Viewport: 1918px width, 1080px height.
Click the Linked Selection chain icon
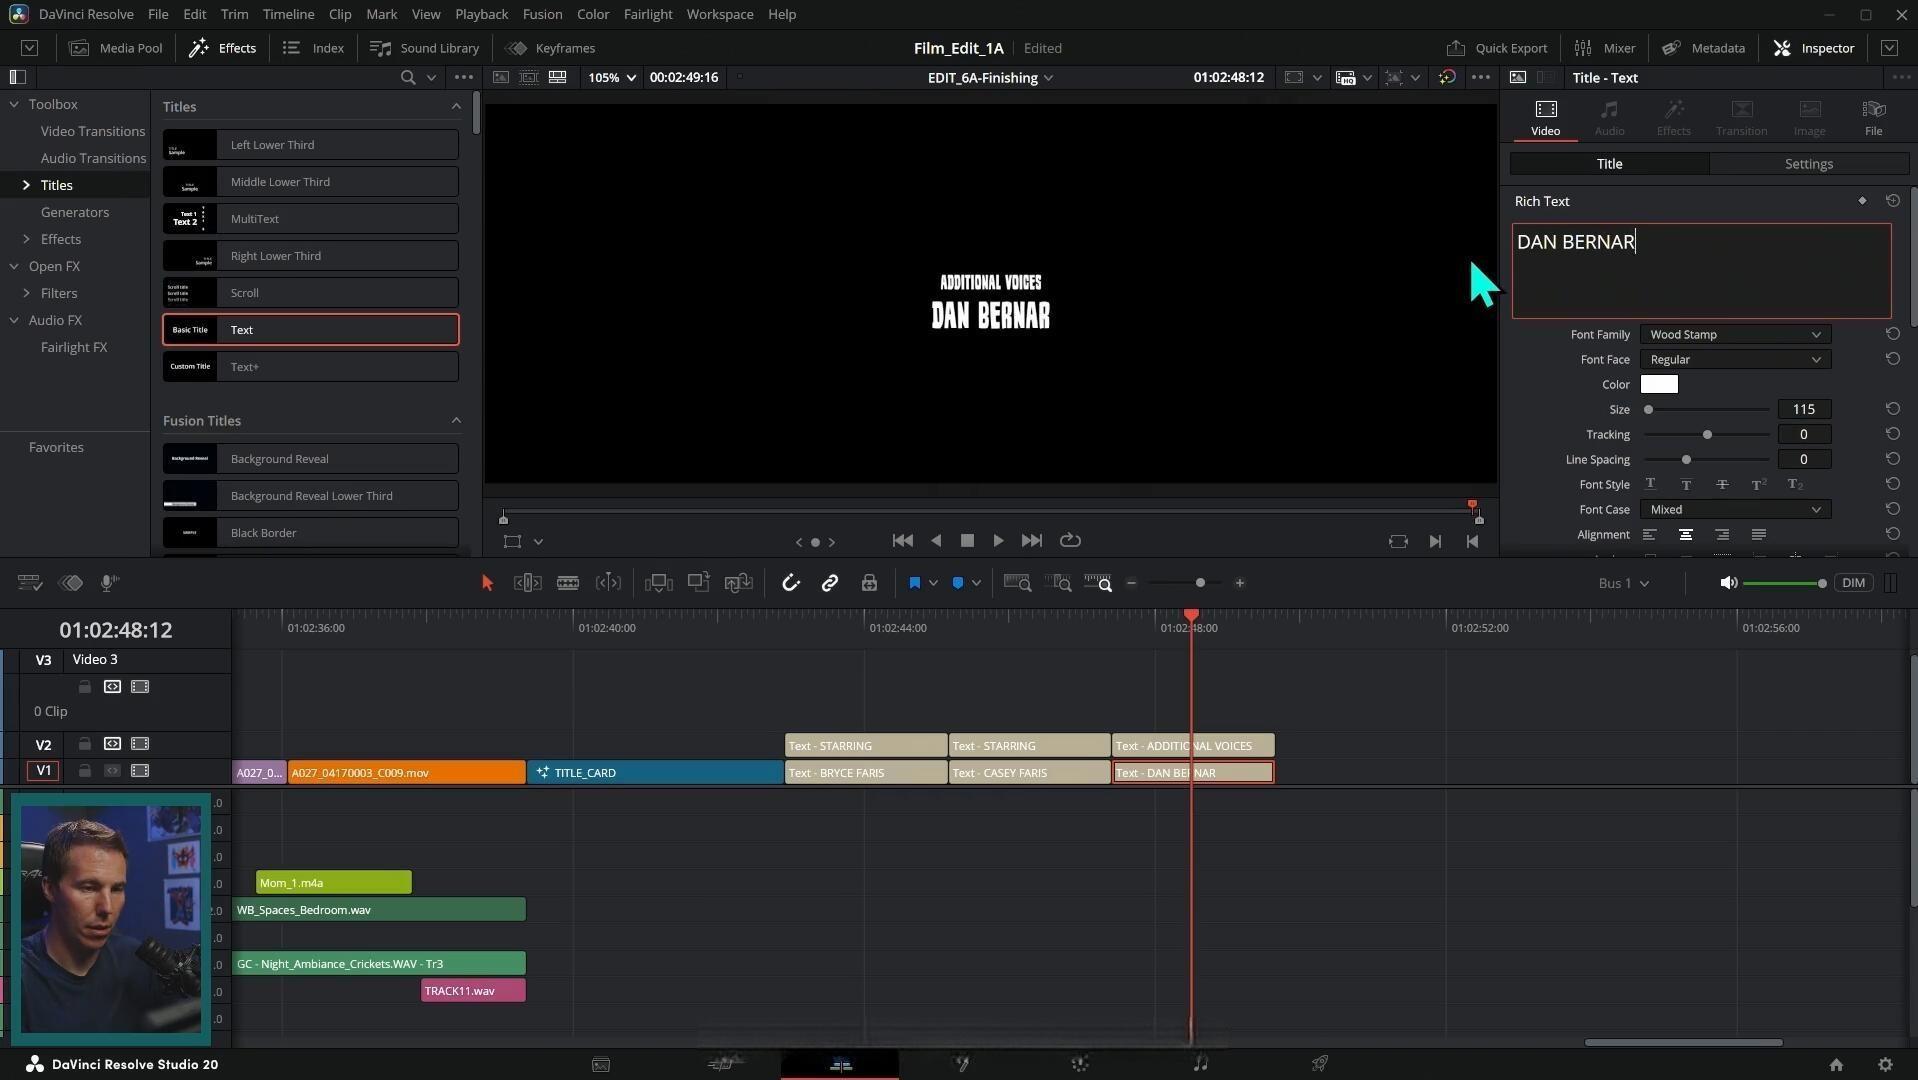(830, 583)
